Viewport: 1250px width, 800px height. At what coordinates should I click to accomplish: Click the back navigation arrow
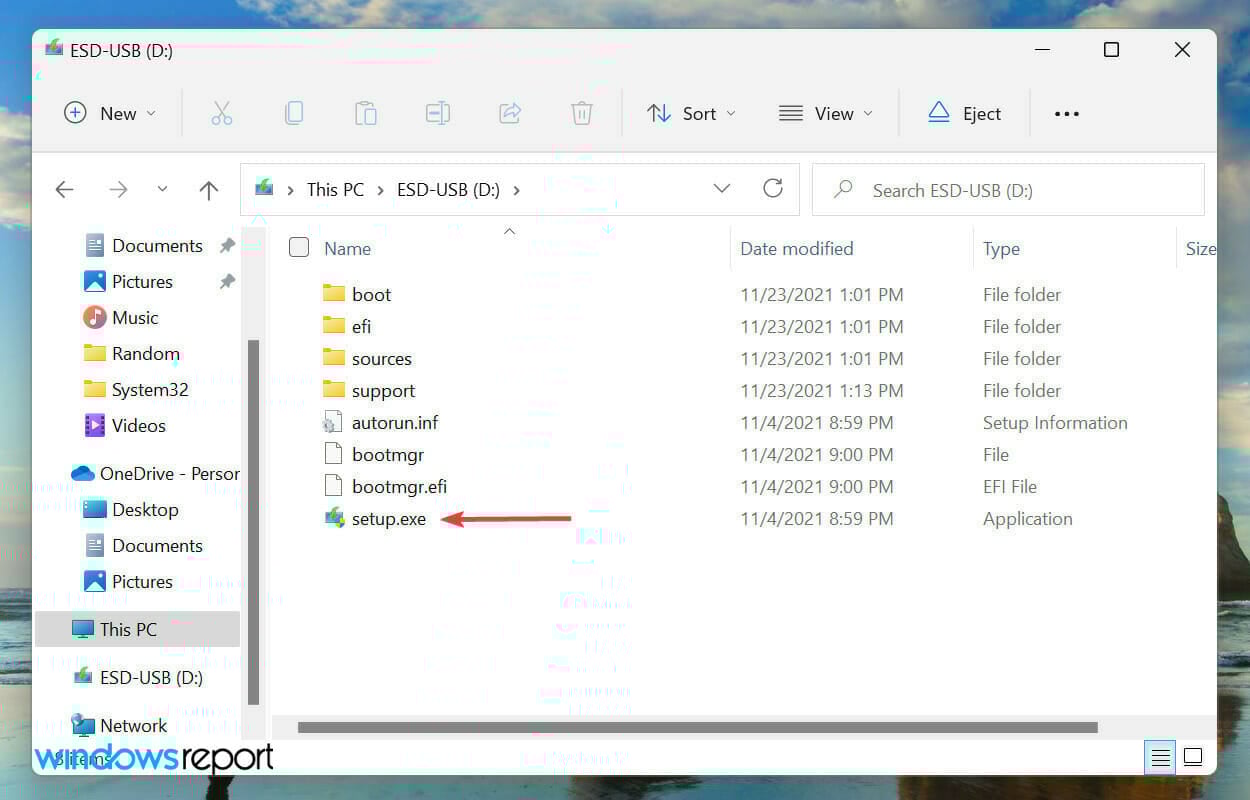tap(64, 189)
